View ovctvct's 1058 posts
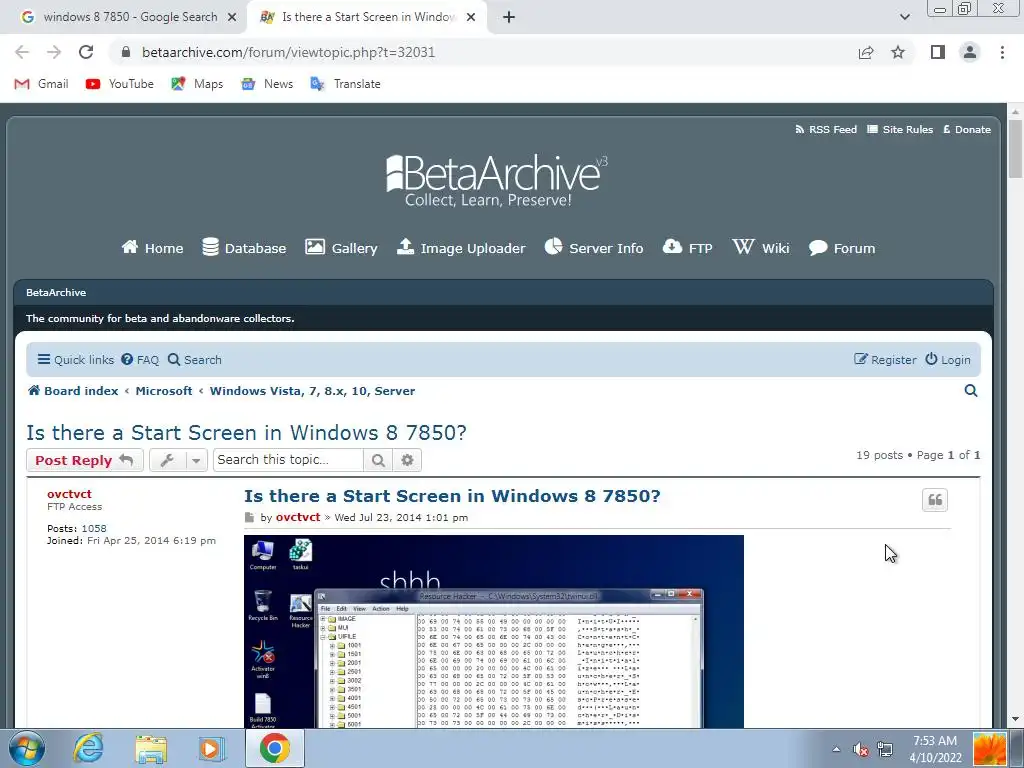 (x=94, y=528)
